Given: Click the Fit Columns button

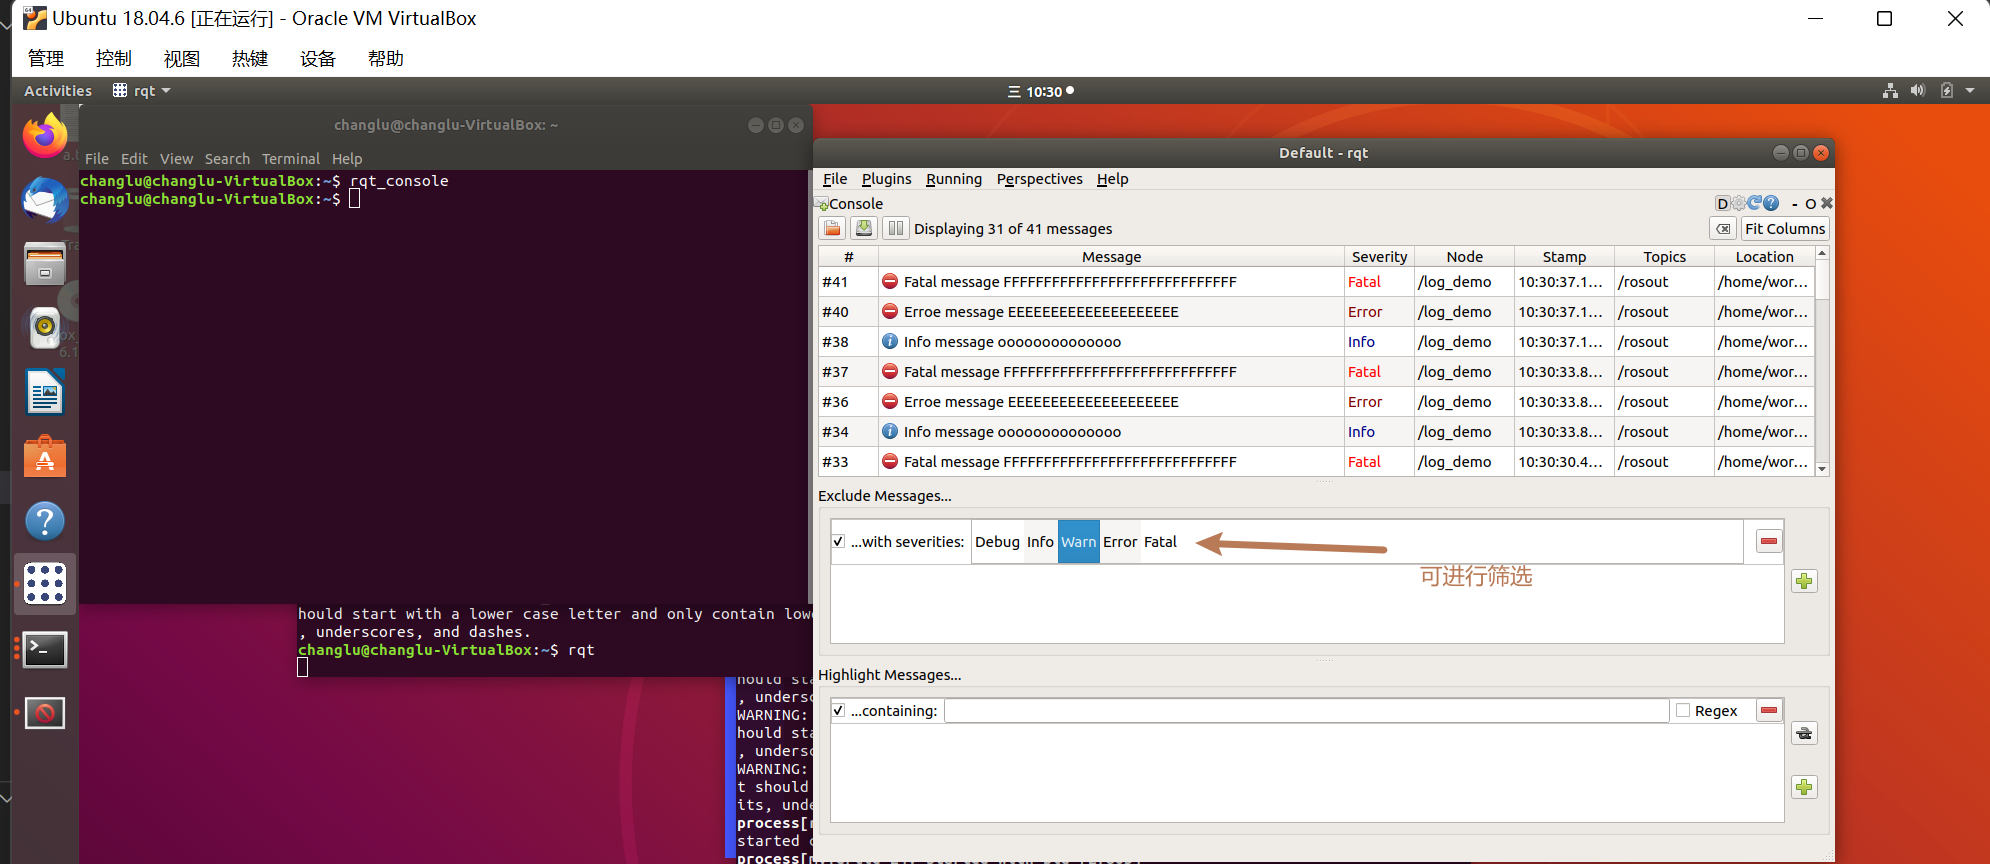Looking at the screenshot, I should 1785,229.
